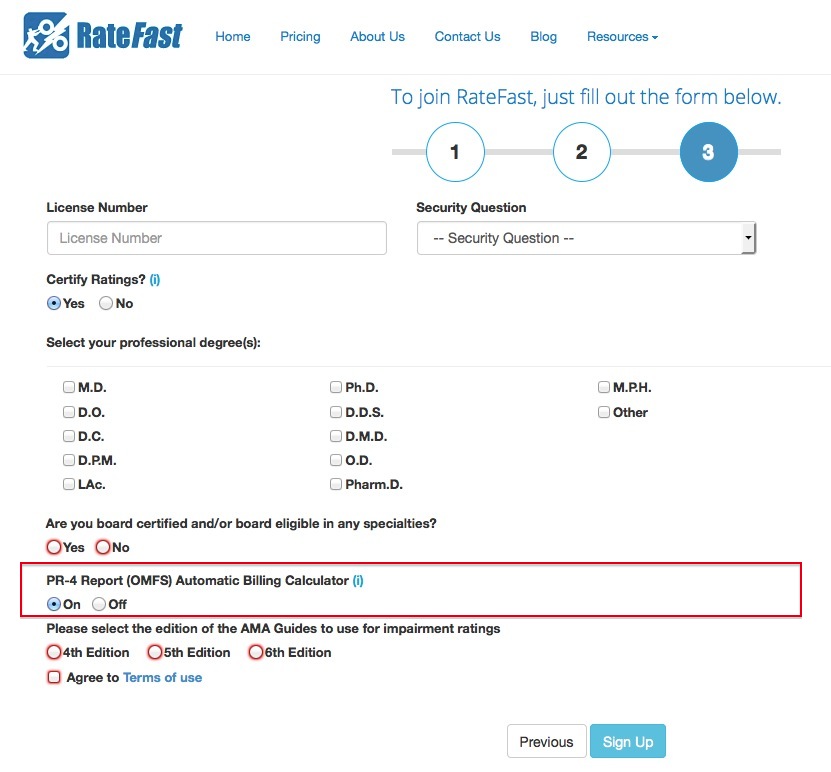Go to step 1 circle
Screen dimensions: 831x772
coord(455,152)
